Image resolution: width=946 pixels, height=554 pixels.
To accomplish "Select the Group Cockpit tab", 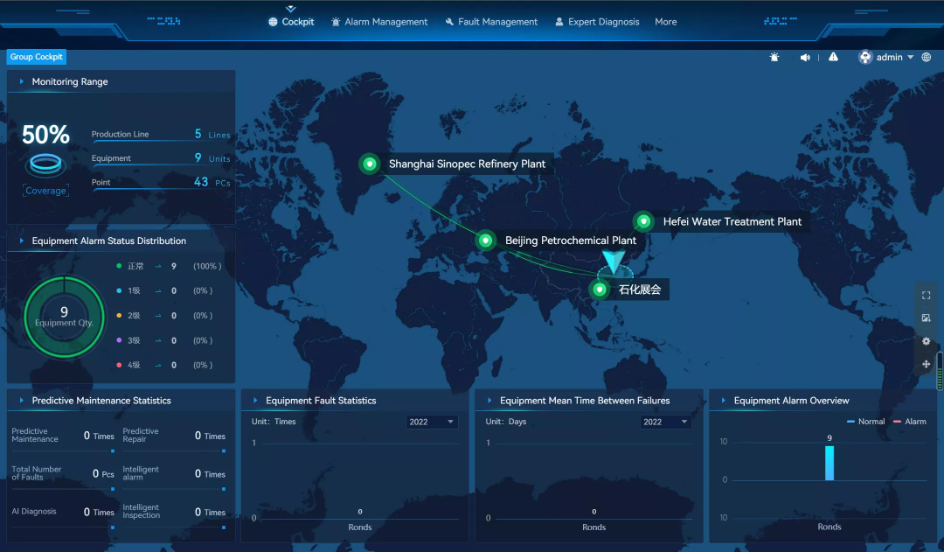I will coord(37,58).
